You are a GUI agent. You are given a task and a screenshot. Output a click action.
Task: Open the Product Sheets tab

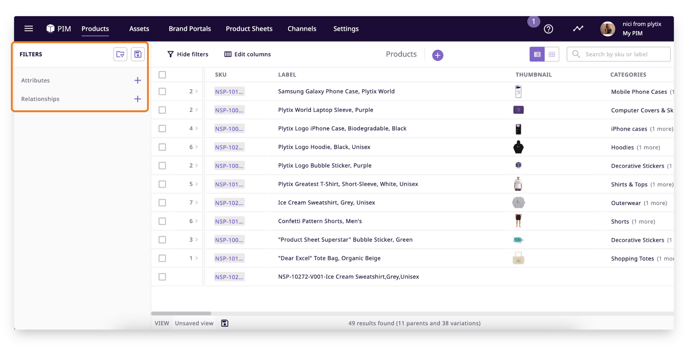pos(249,29)
